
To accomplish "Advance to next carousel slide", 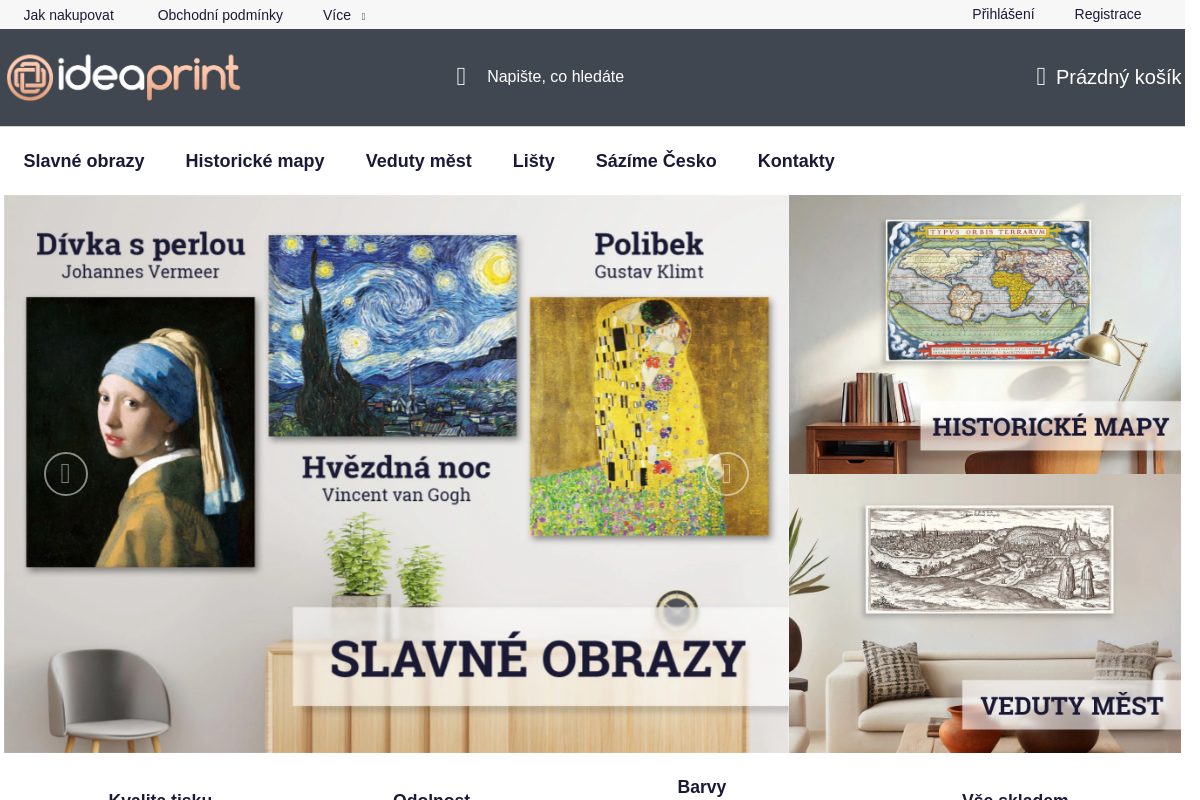I will point(727,474).
